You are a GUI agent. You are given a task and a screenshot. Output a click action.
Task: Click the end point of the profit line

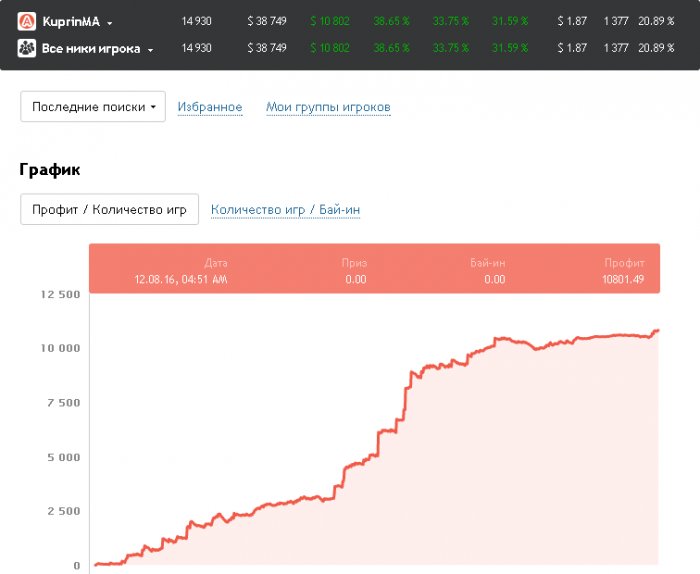(x=658, y=330)
